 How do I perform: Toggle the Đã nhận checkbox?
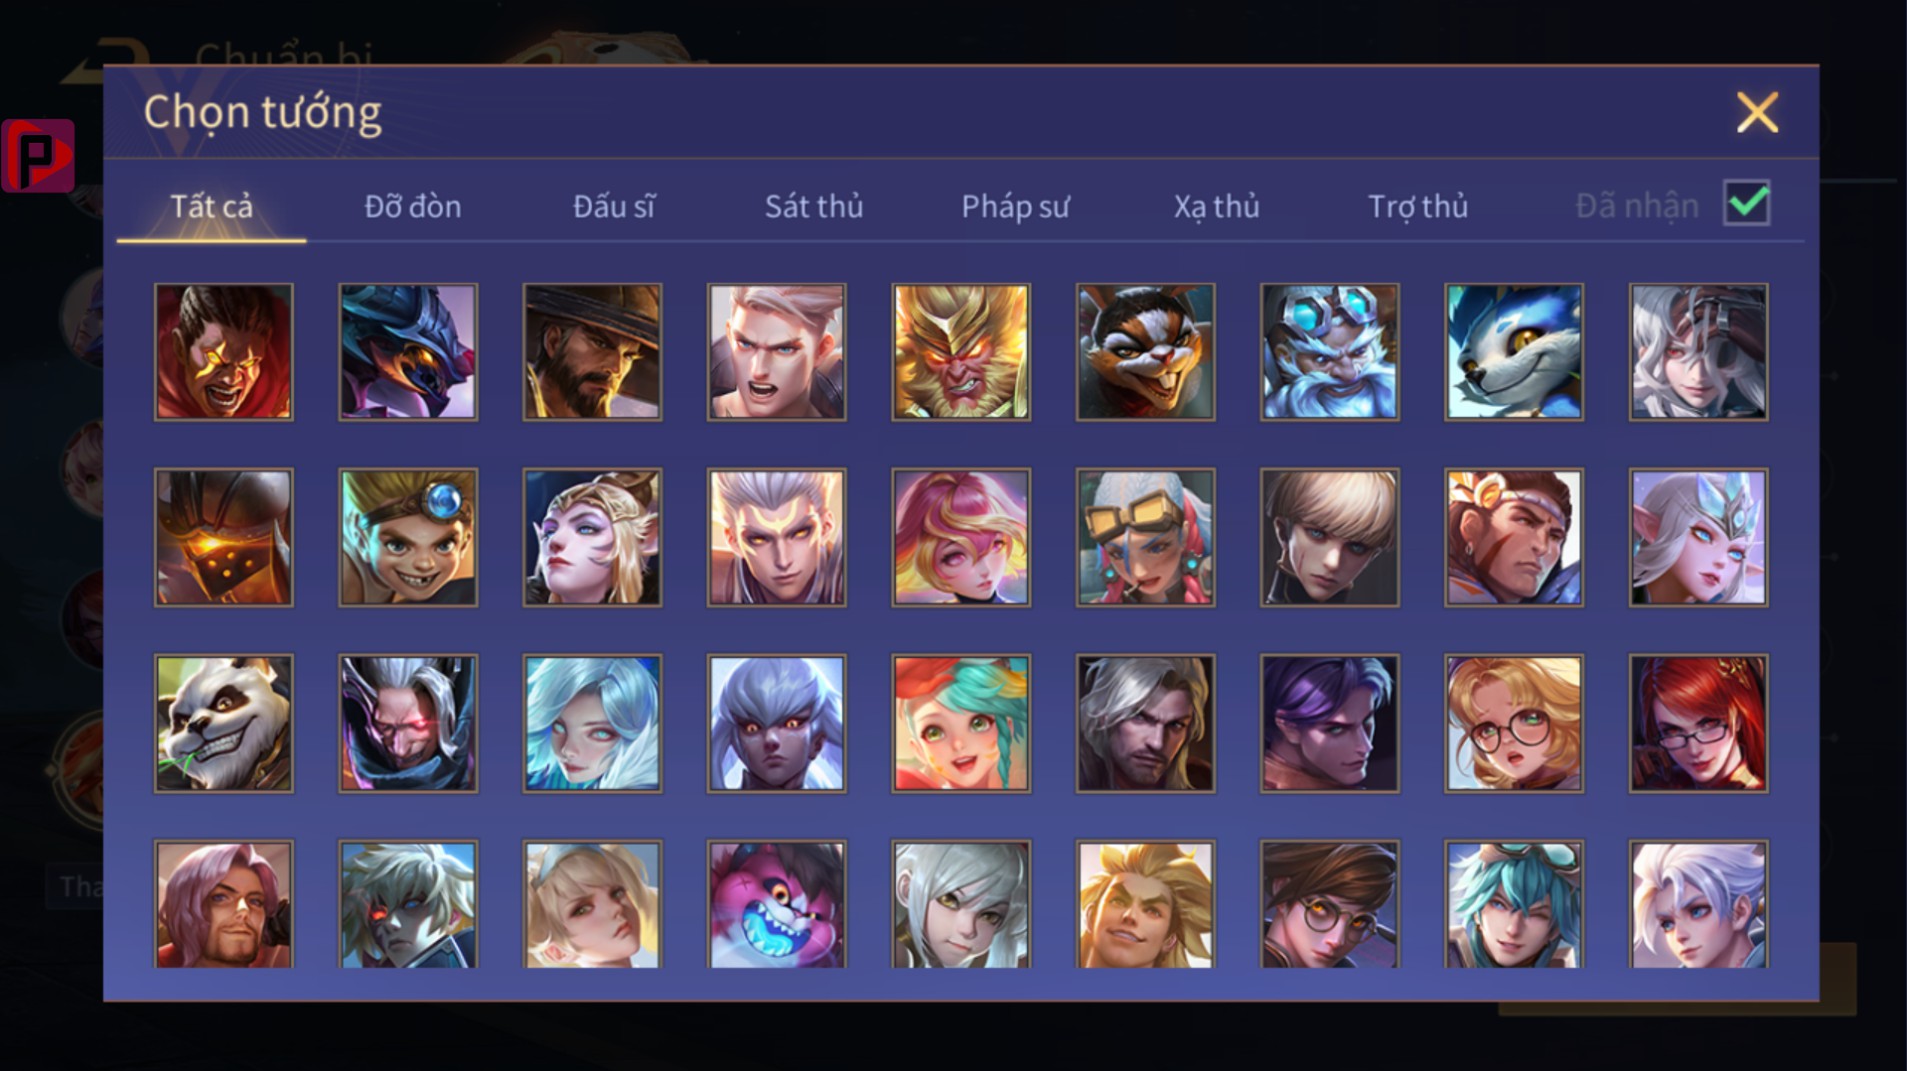(x=1747, y=204)
